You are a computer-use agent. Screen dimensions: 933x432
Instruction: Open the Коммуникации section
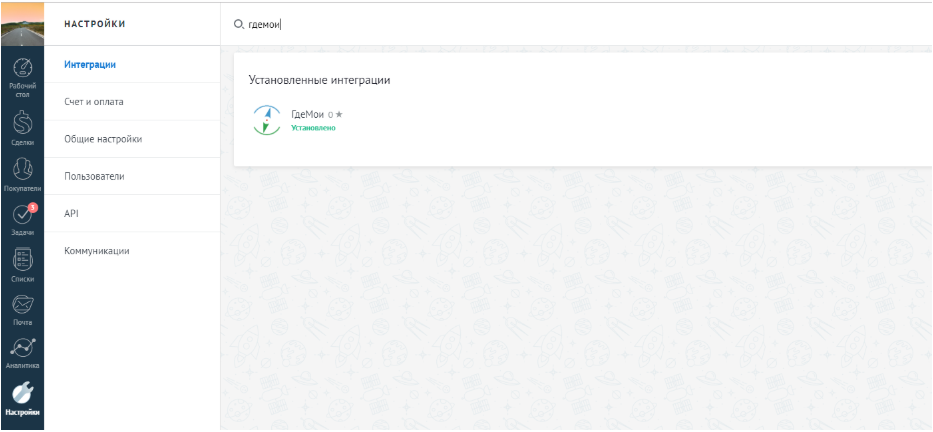point(97,251)
